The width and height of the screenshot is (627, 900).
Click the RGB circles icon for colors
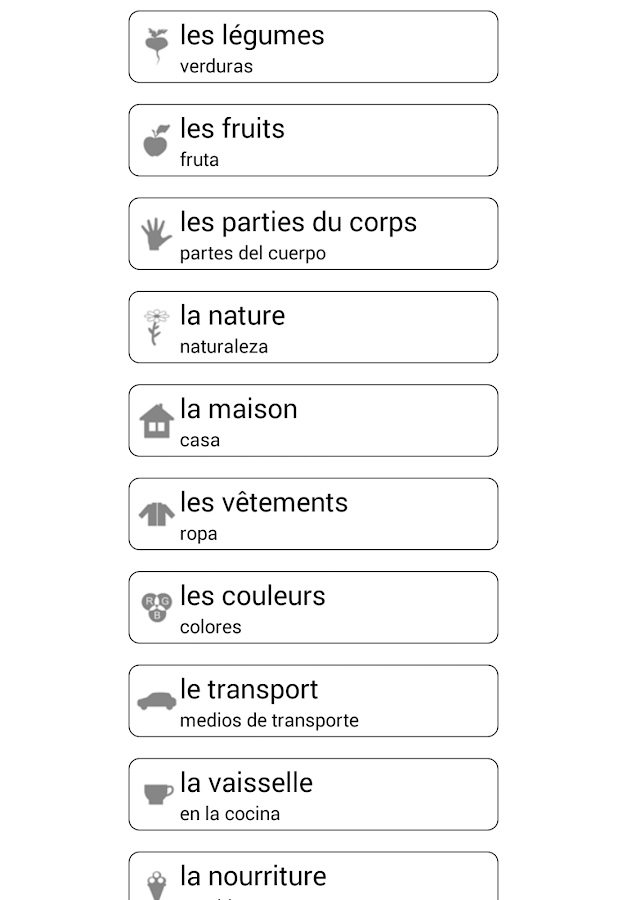(157, 607)
